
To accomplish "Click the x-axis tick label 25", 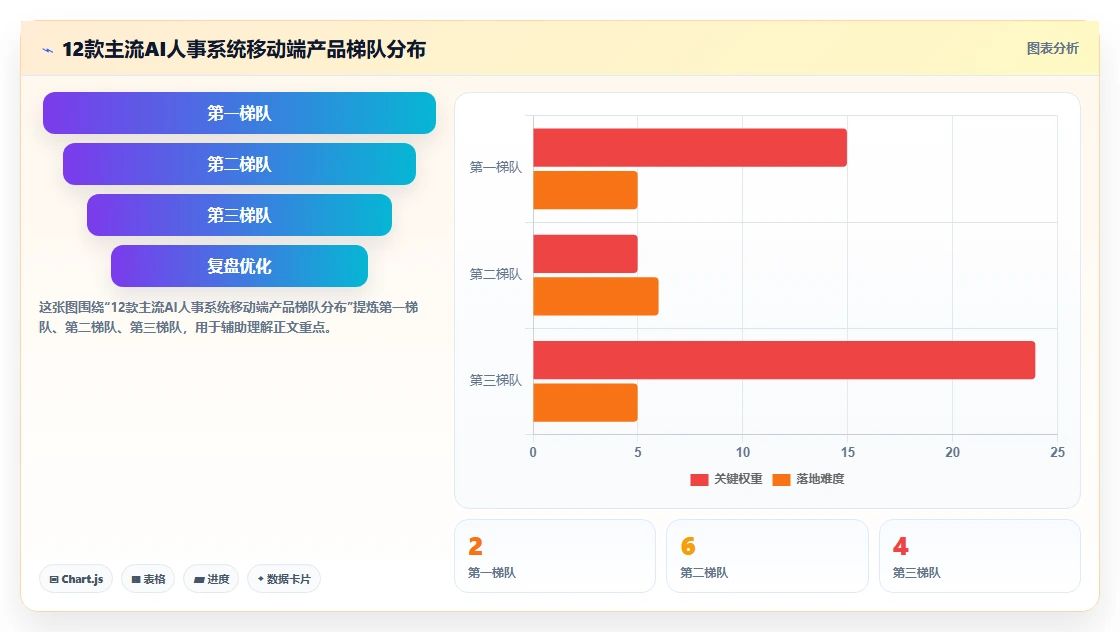I will click(x=1057, y=452).
